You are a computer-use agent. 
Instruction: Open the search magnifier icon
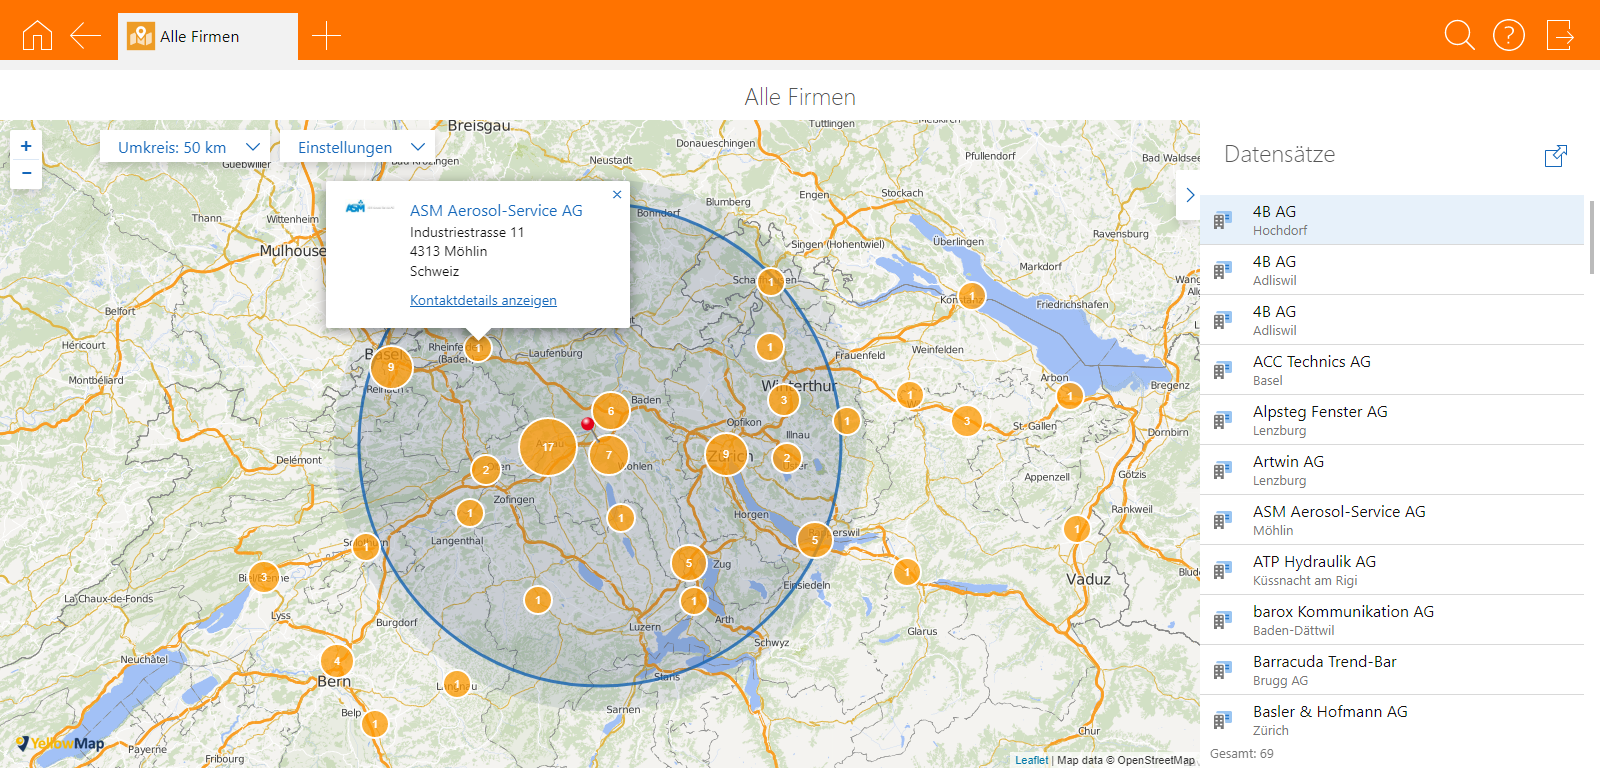click(x=1460, y=35)
